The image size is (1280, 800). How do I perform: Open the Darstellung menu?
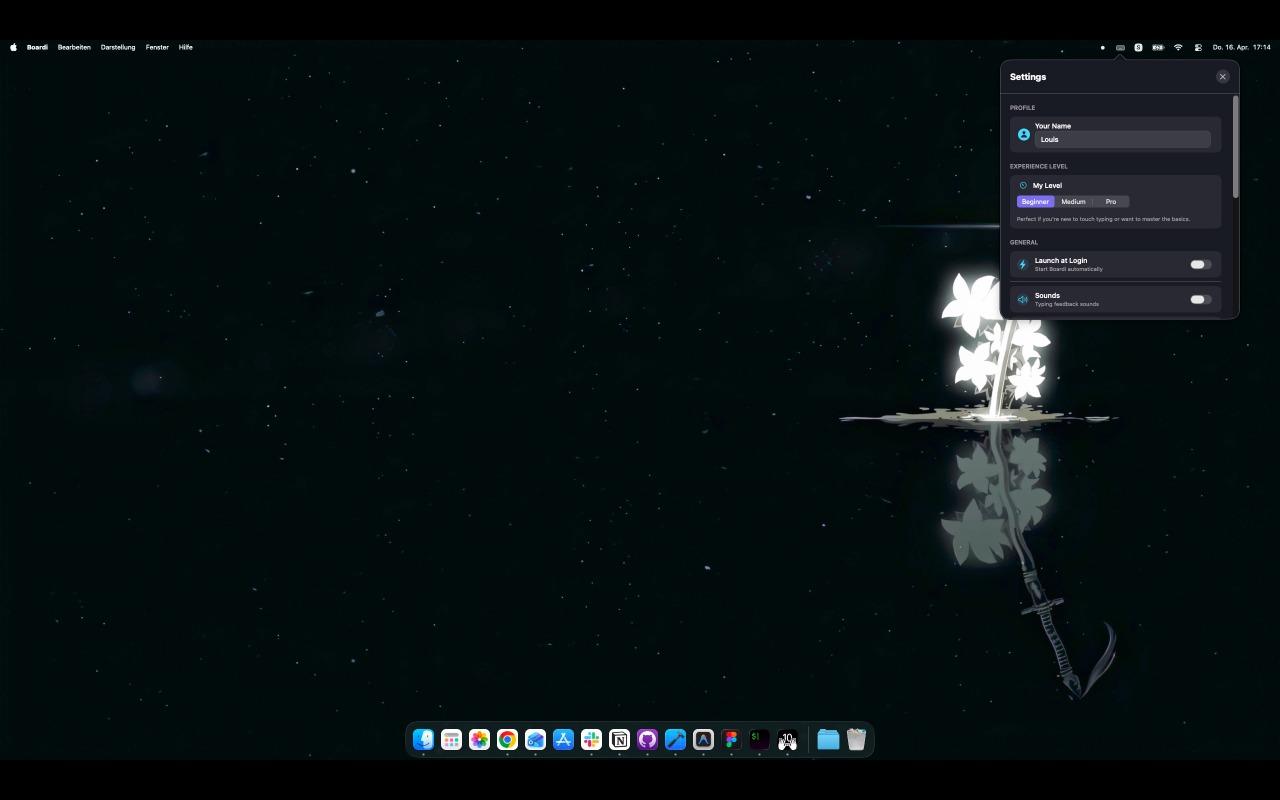click(x=118, y=47)
